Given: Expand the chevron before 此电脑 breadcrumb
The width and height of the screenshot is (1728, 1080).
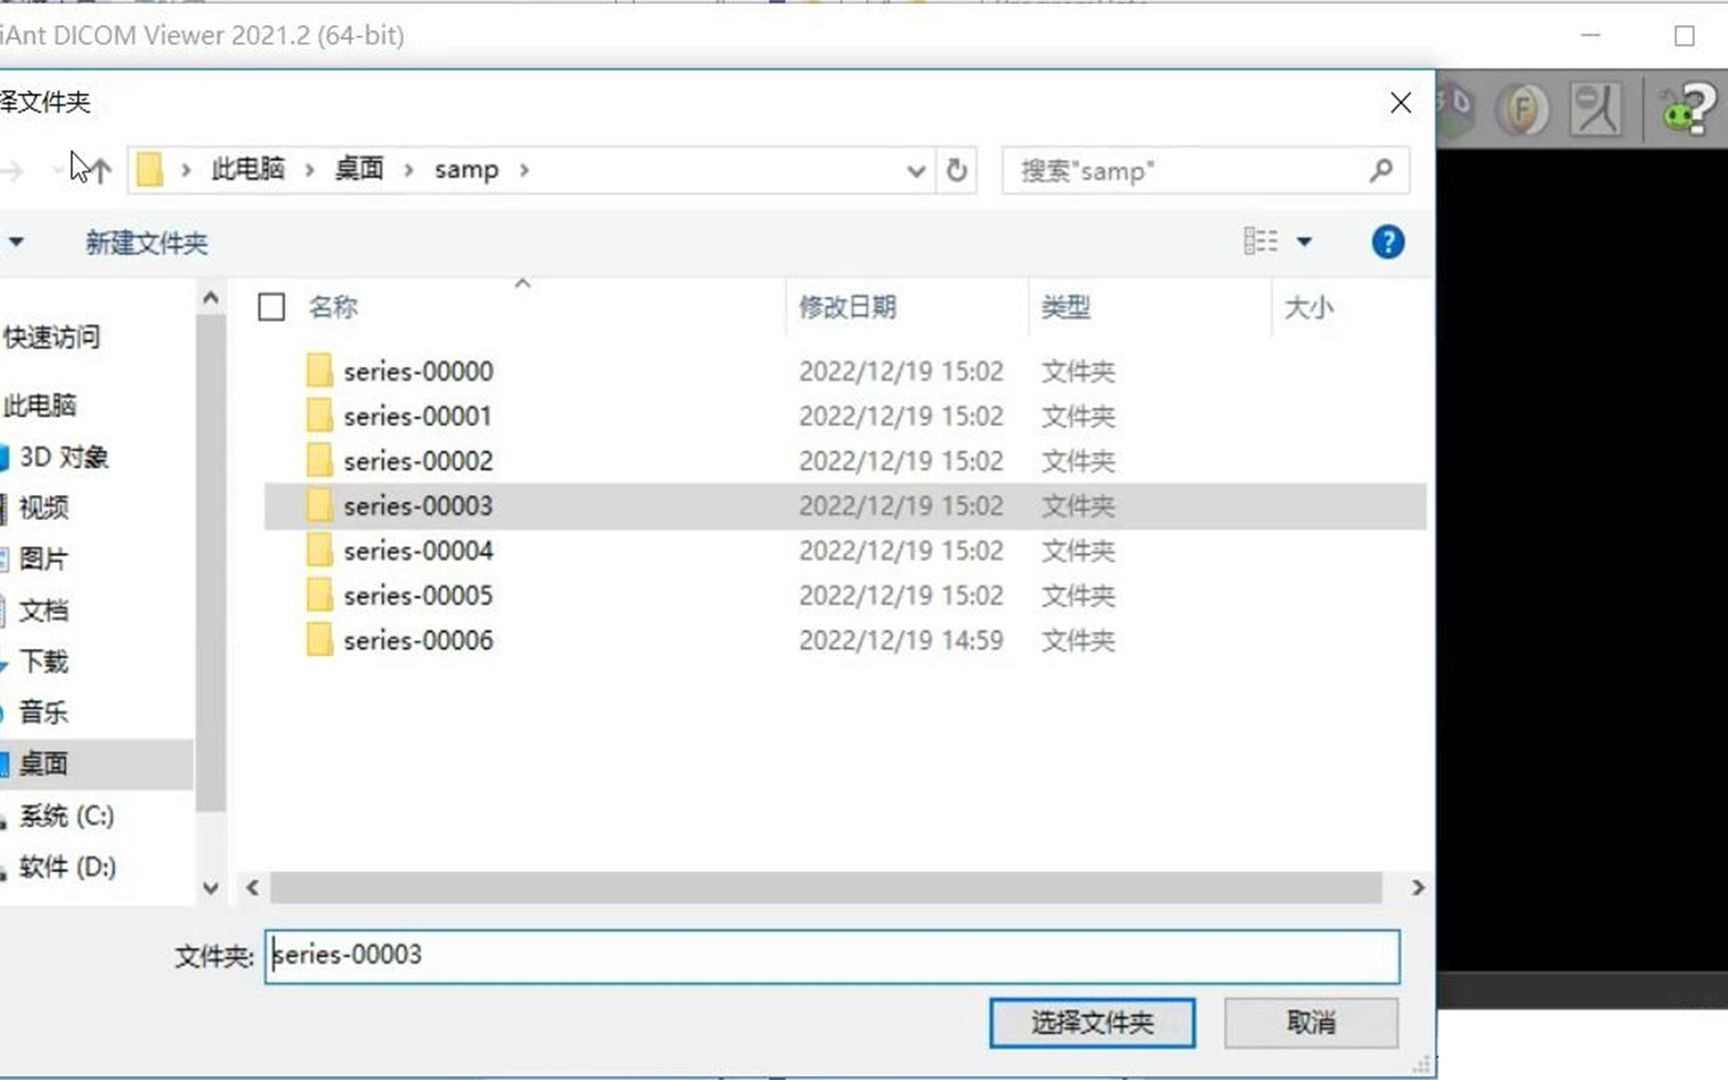Looking at the screenshot, I should [x=186, y=170].
